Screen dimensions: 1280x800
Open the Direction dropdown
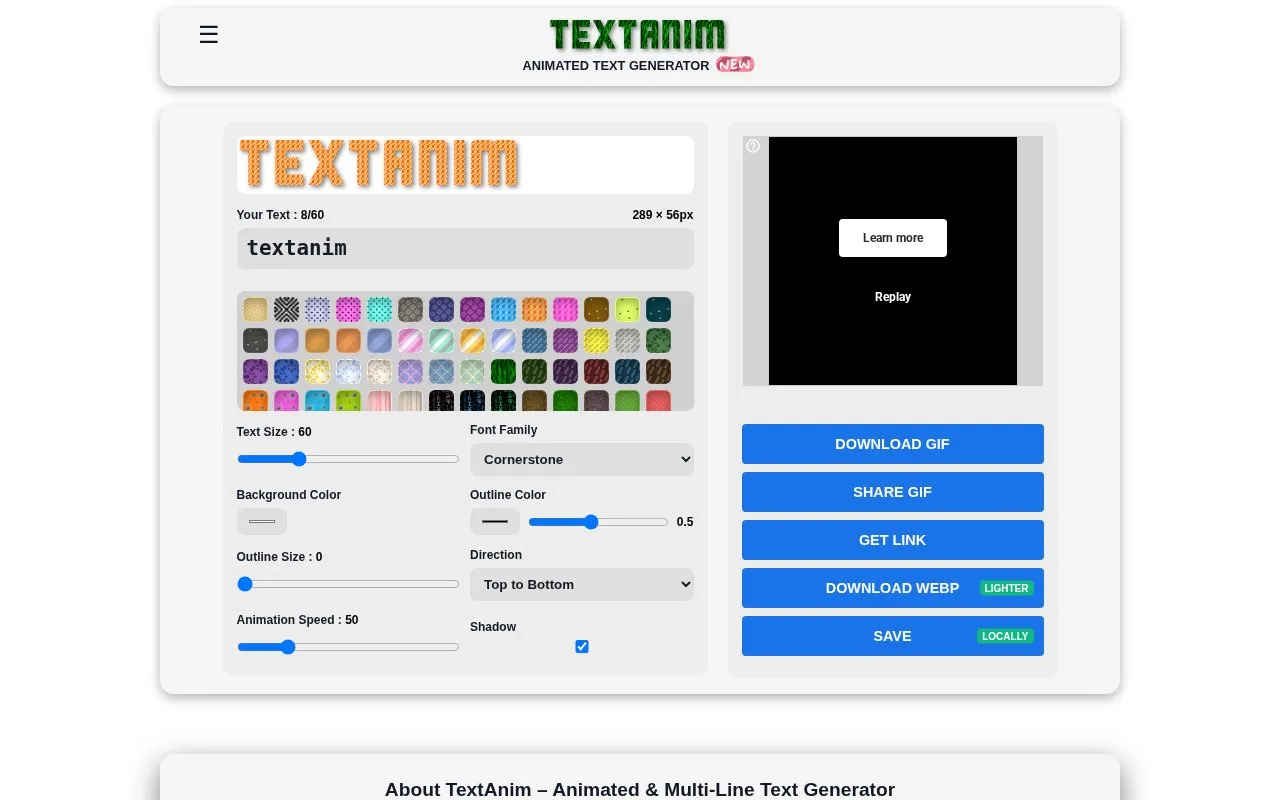[x=582, y=584]
